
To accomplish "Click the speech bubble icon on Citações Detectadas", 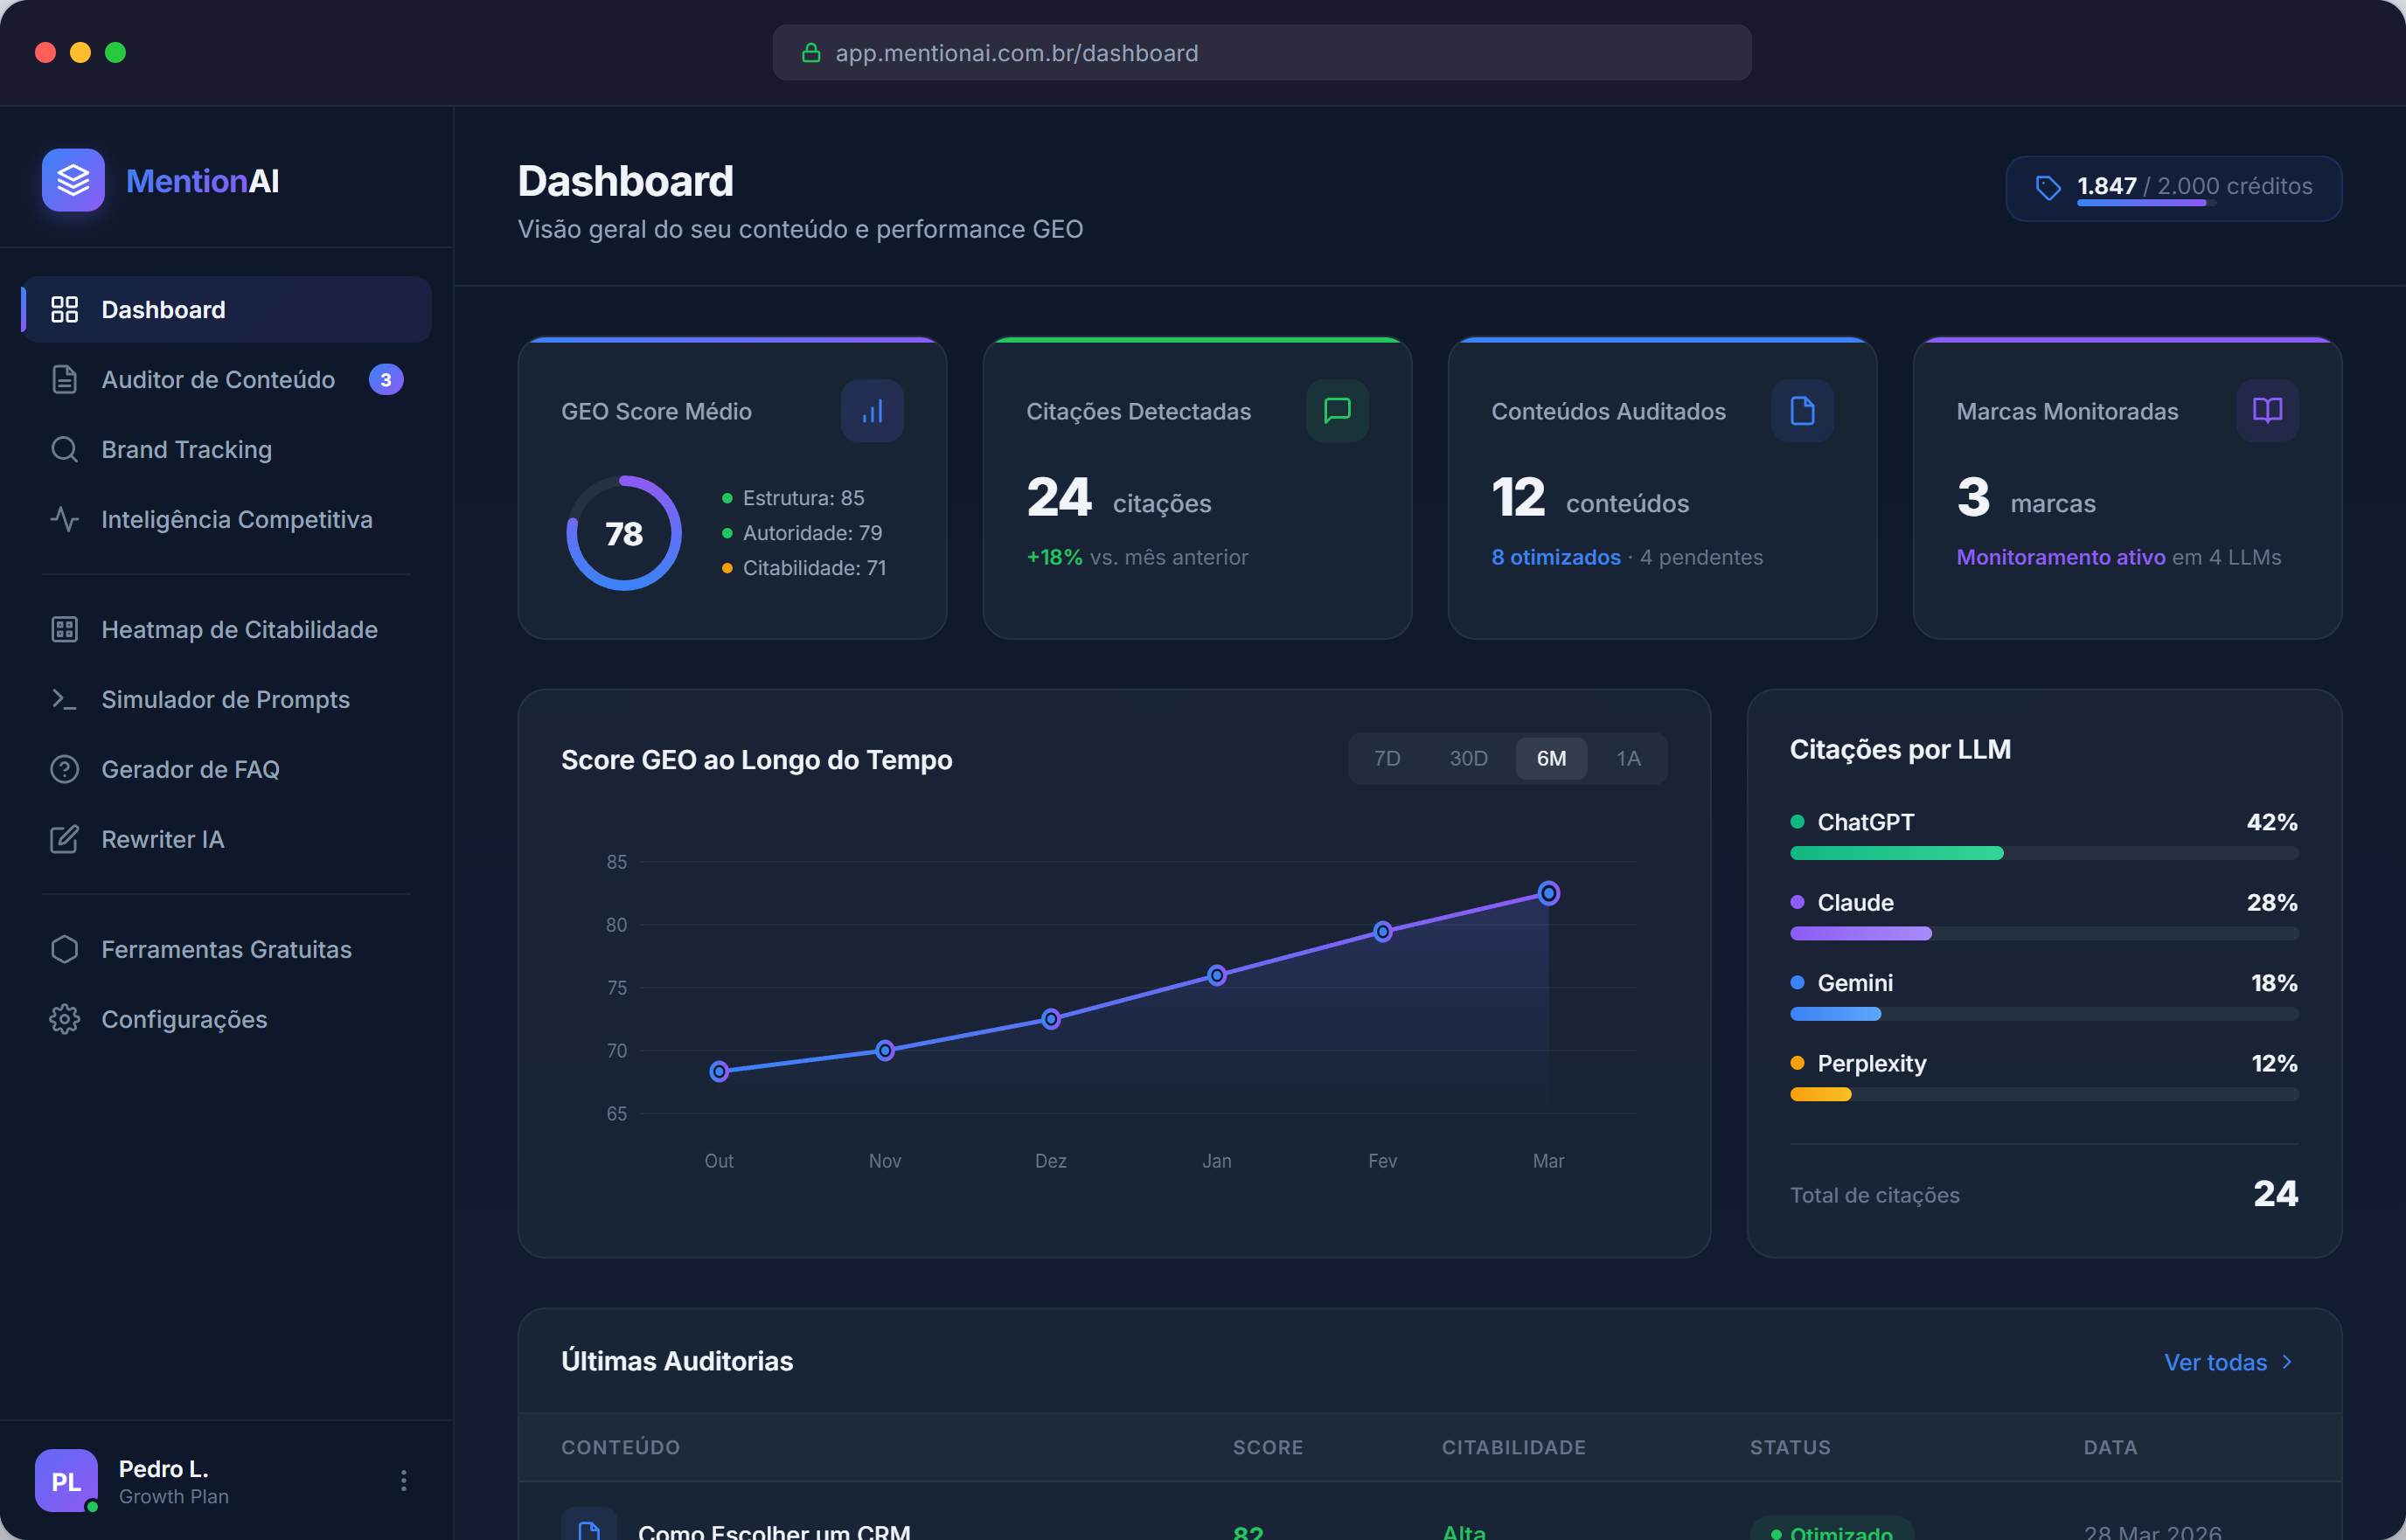I will pos(1338,410).
